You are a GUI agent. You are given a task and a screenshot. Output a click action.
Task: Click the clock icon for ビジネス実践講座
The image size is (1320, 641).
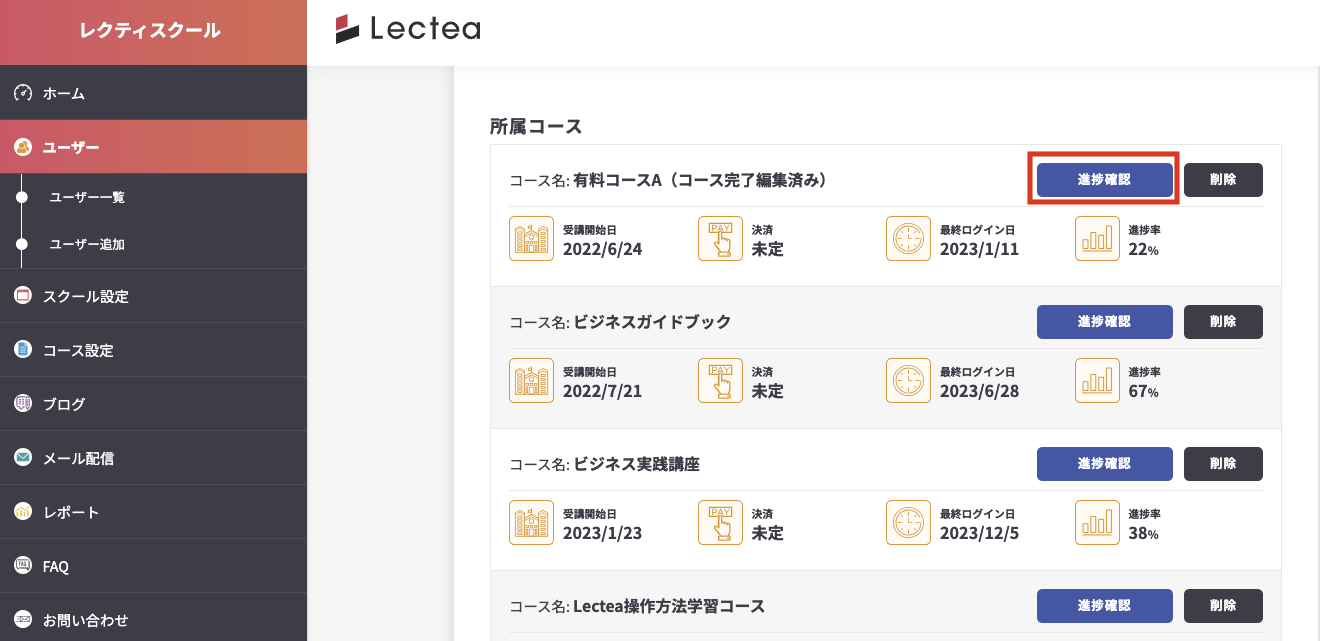coord(908,523)
